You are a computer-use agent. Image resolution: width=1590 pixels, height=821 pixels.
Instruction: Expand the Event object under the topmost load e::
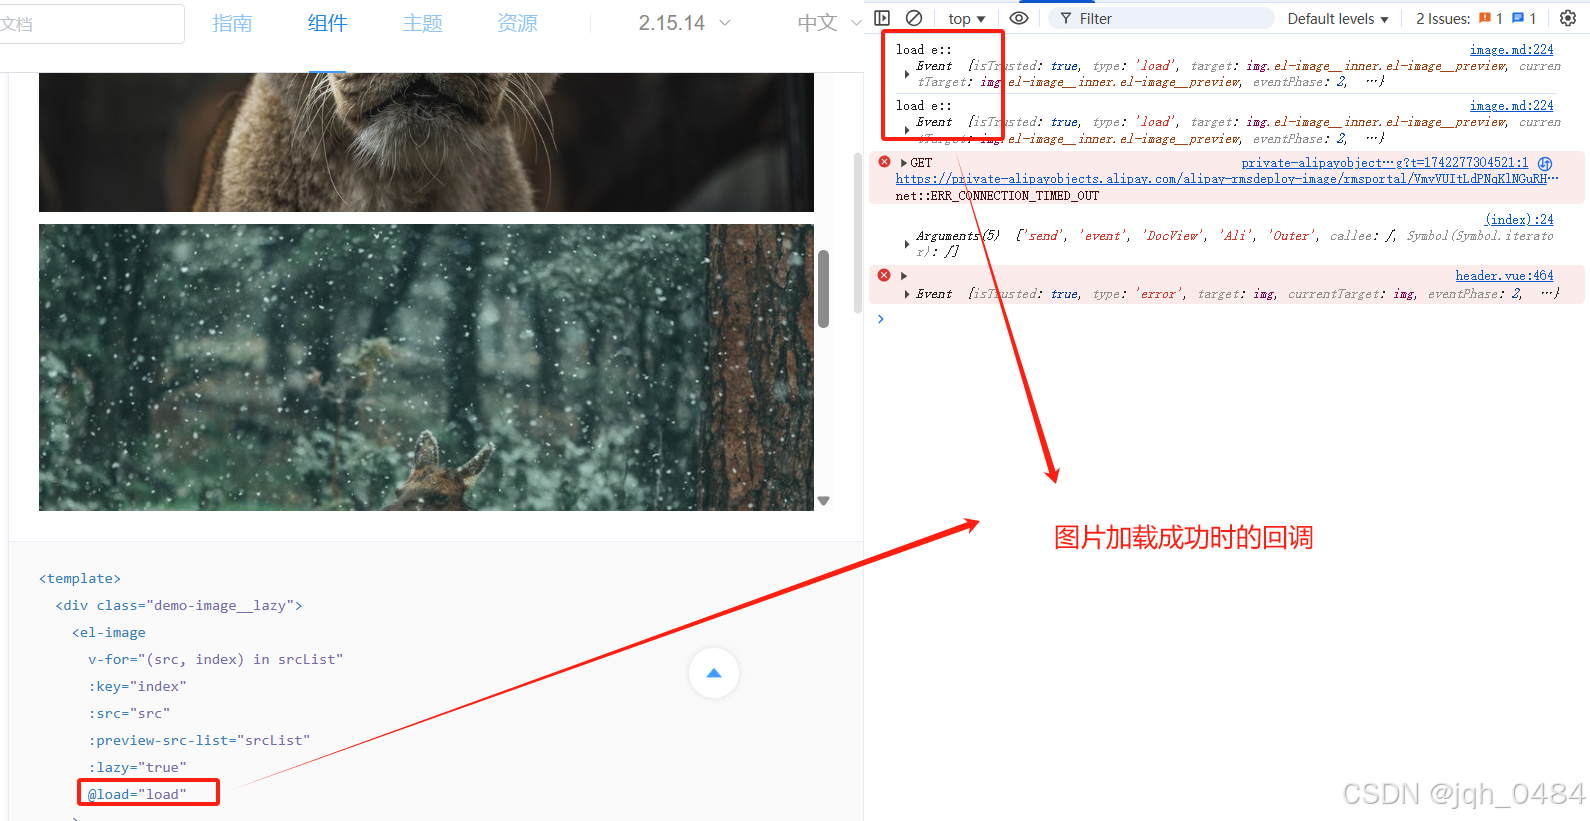tap(907, 74)
